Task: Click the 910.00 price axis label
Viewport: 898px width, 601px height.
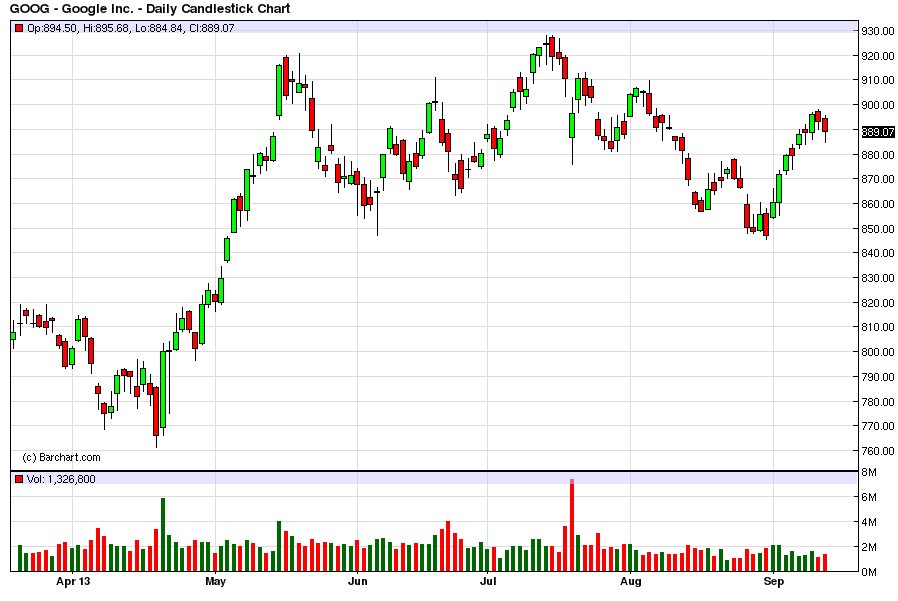Action: click(878, 80)
